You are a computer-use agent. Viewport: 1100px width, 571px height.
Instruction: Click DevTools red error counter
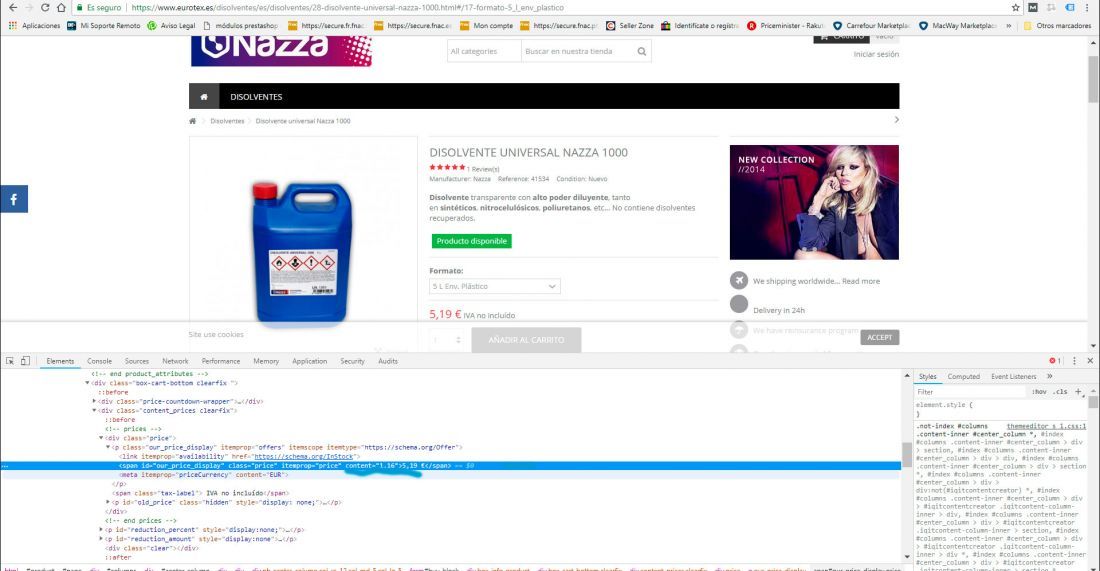pyautogui.click(x=1054, y=361)
